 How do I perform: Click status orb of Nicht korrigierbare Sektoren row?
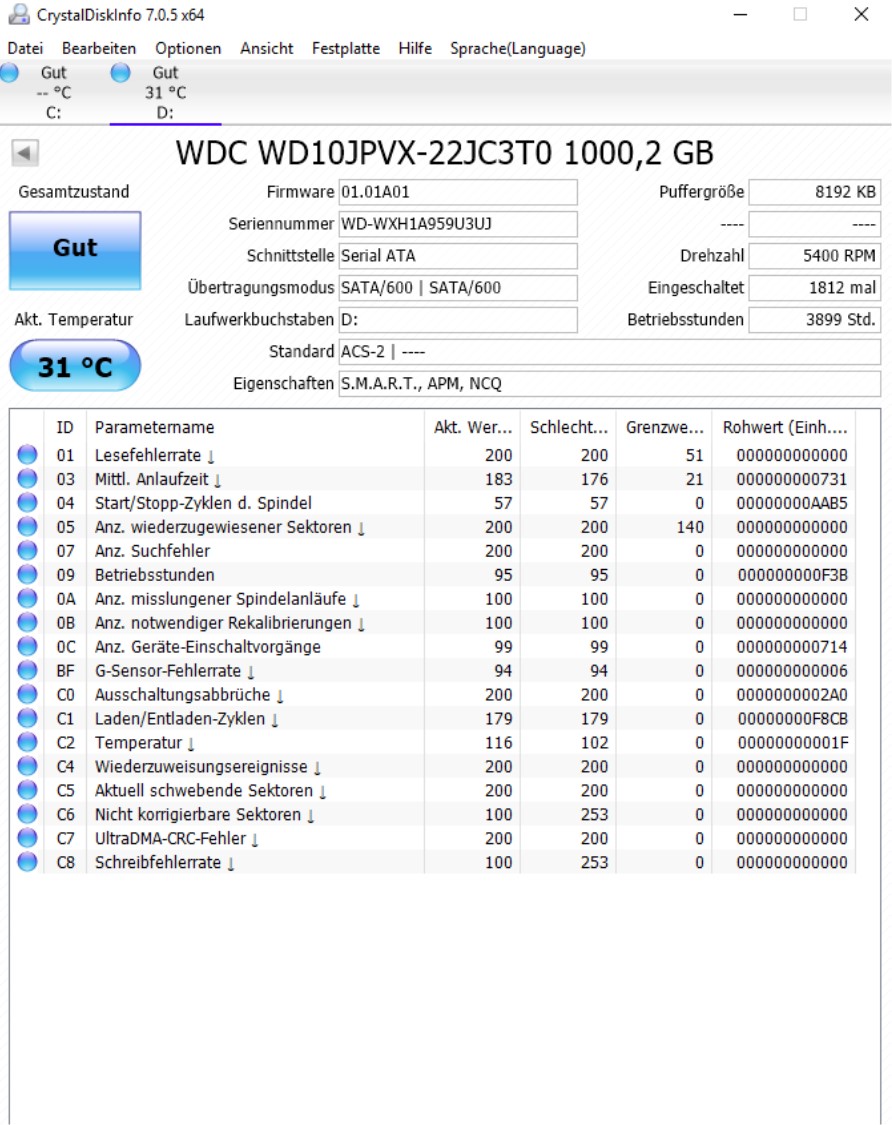[27, 814]
